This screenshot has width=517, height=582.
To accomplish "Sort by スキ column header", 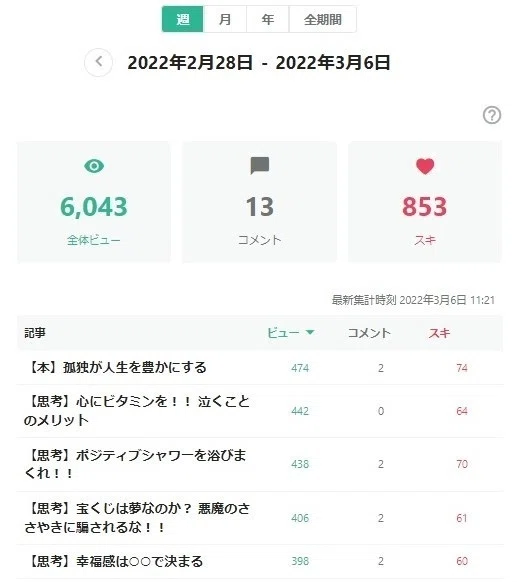I will pyautogui.click(x=439, y=333).
